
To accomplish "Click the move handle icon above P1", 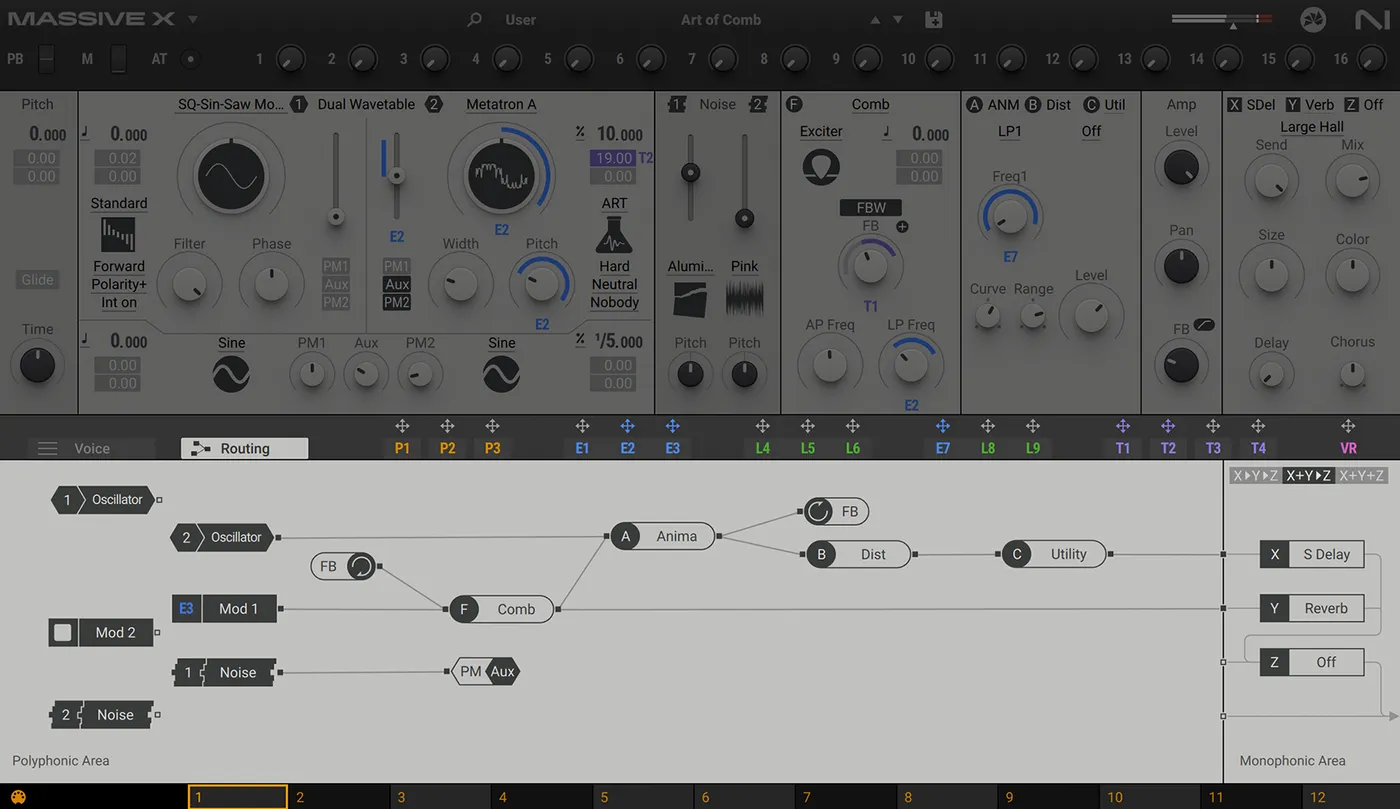I will (402, 426).
